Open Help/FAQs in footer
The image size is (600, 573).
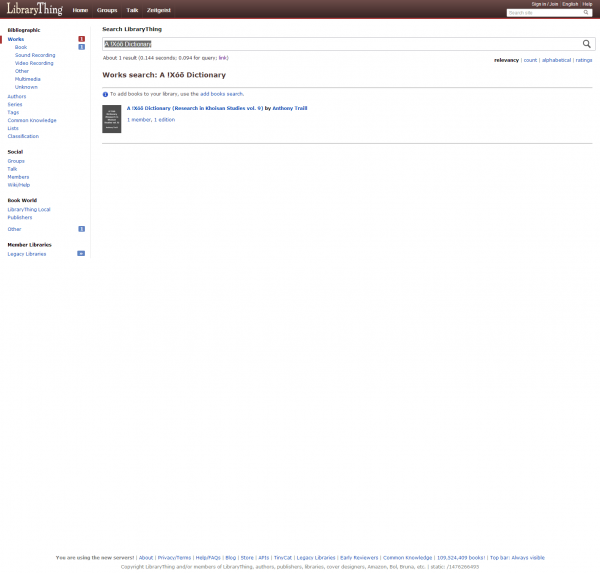tap(208, 558)
